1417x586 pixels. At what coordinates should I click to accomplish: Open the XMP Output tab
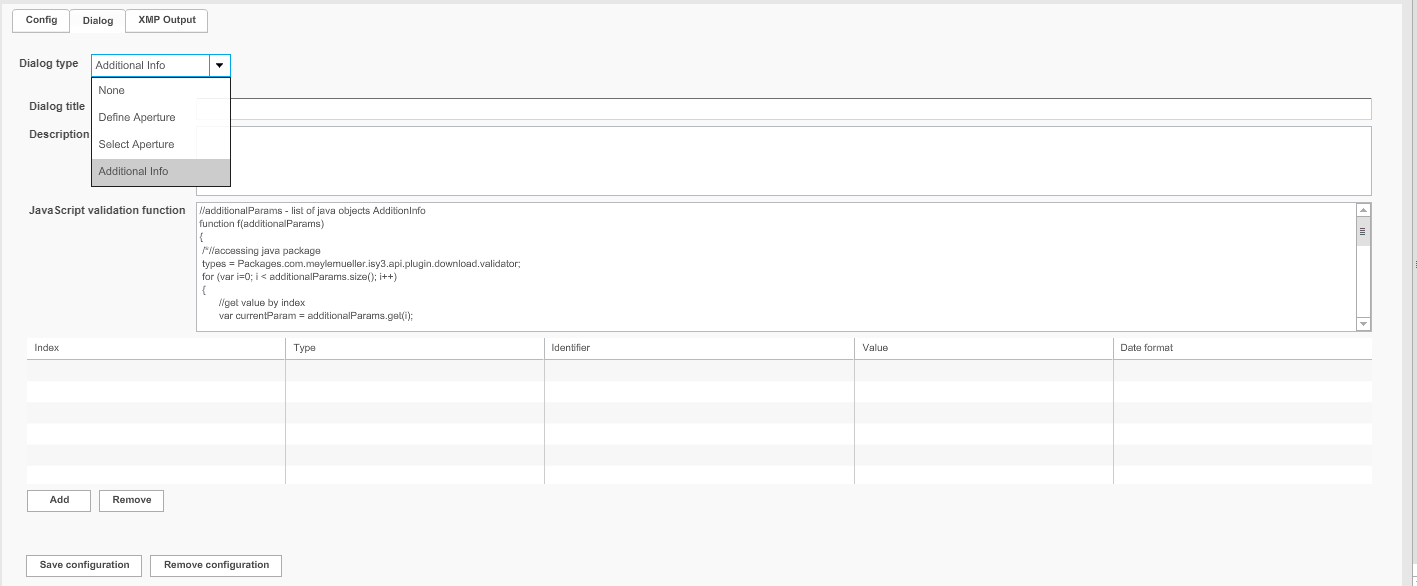[x=166, y=20]
